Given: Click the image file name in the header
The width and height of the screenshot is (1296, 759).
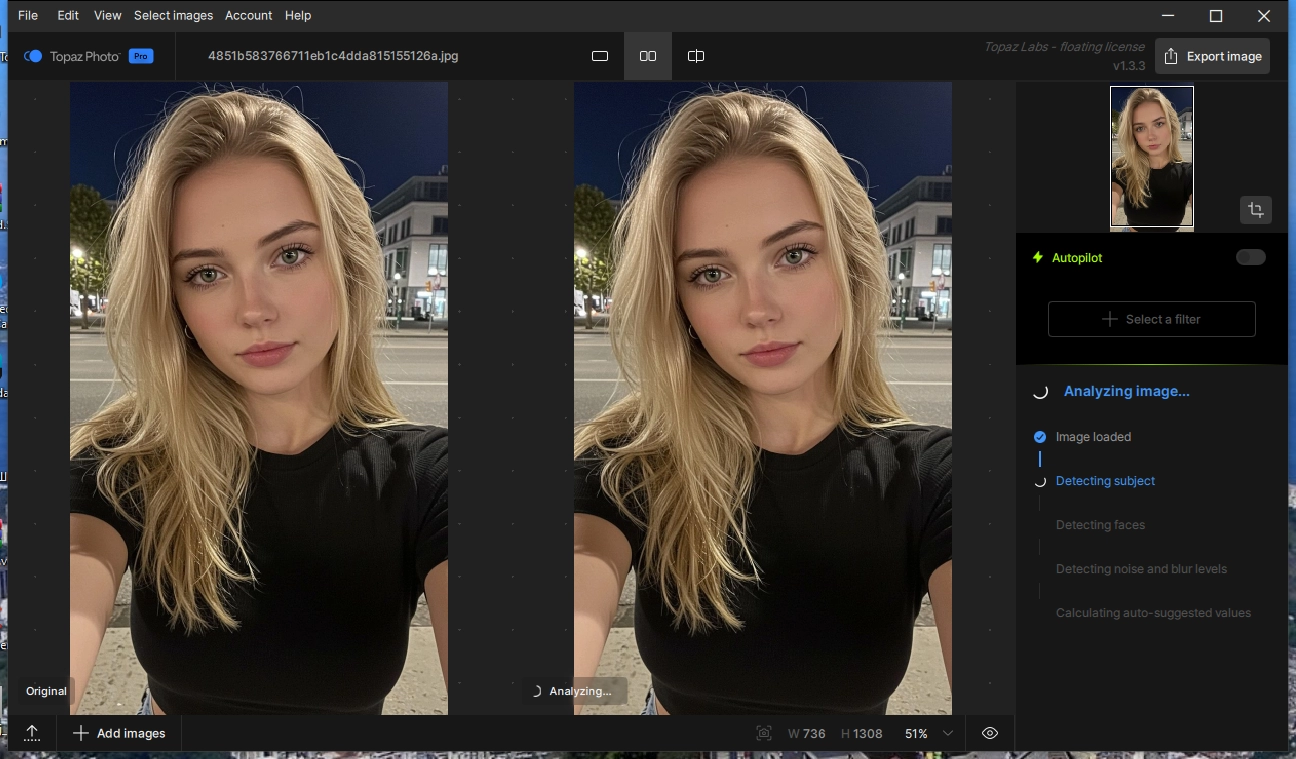Looking at the screenshot, I should tap(333, 56).
